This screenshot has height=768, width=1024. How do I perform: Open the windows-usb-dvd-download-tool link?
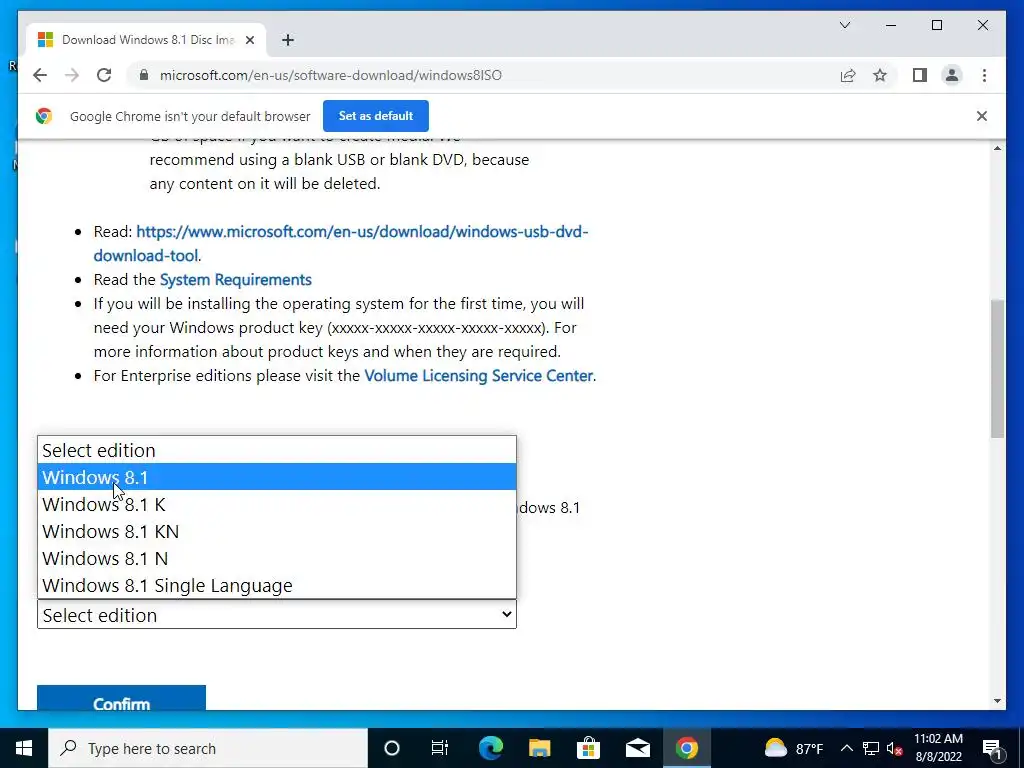pyautogui.click(x=341, y=244)
